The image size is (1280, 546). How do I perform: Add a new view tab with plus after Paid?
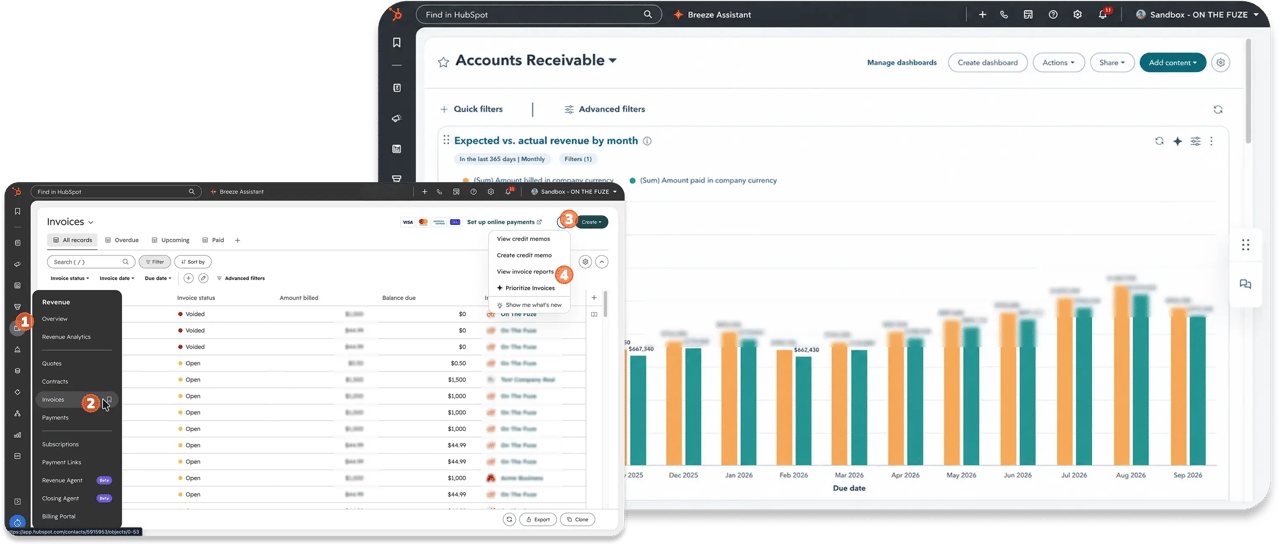pyautogui.click(x=237, y=240)
